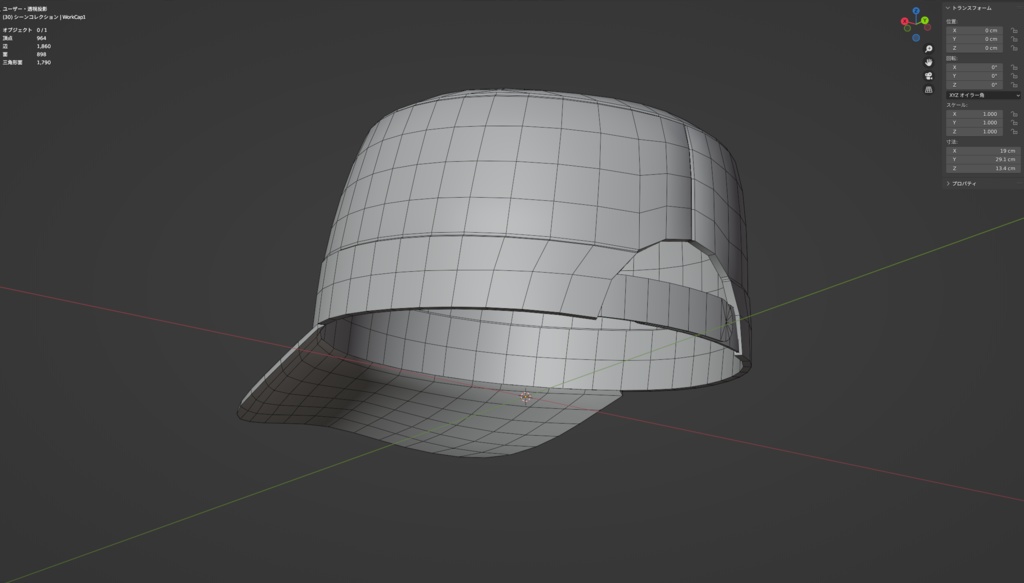Image resolution: width=1024 pixels, height=583 pixels.
Task: Click the 寸法 Y field showing 29.1 cm
Action: 977,159
